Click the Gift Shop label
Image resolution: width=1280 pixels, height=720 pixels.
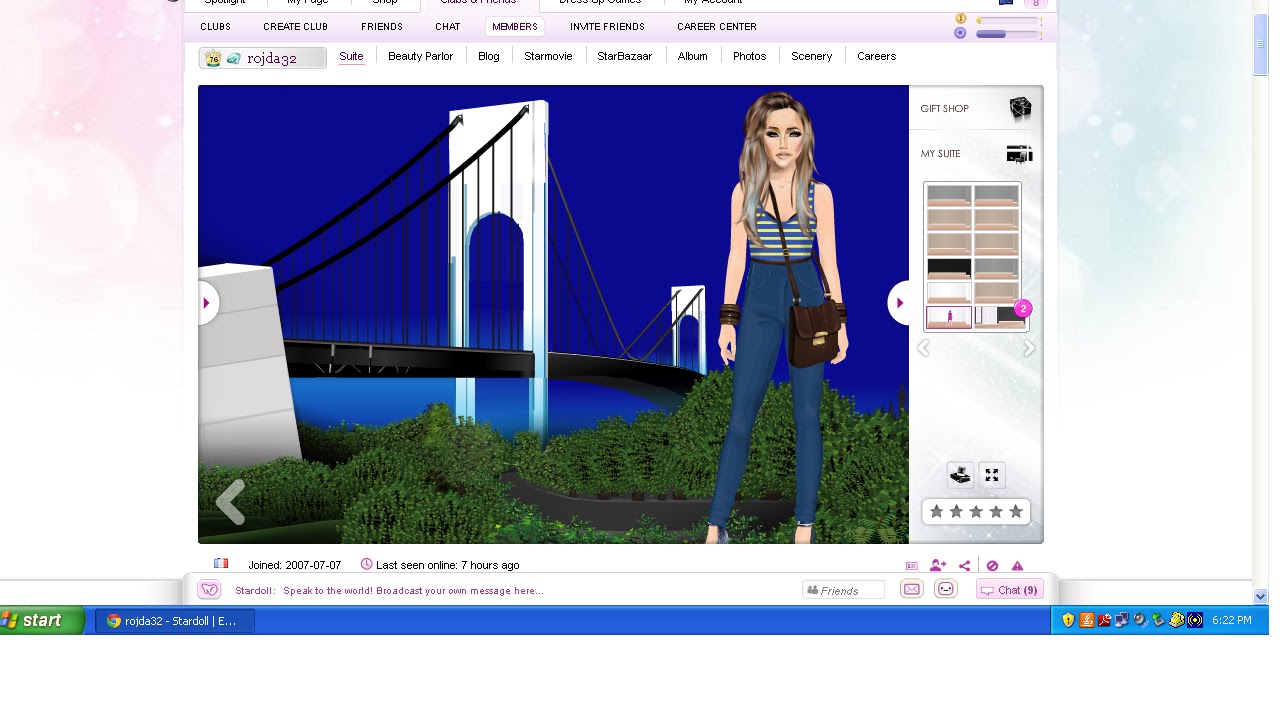(944, 108)
